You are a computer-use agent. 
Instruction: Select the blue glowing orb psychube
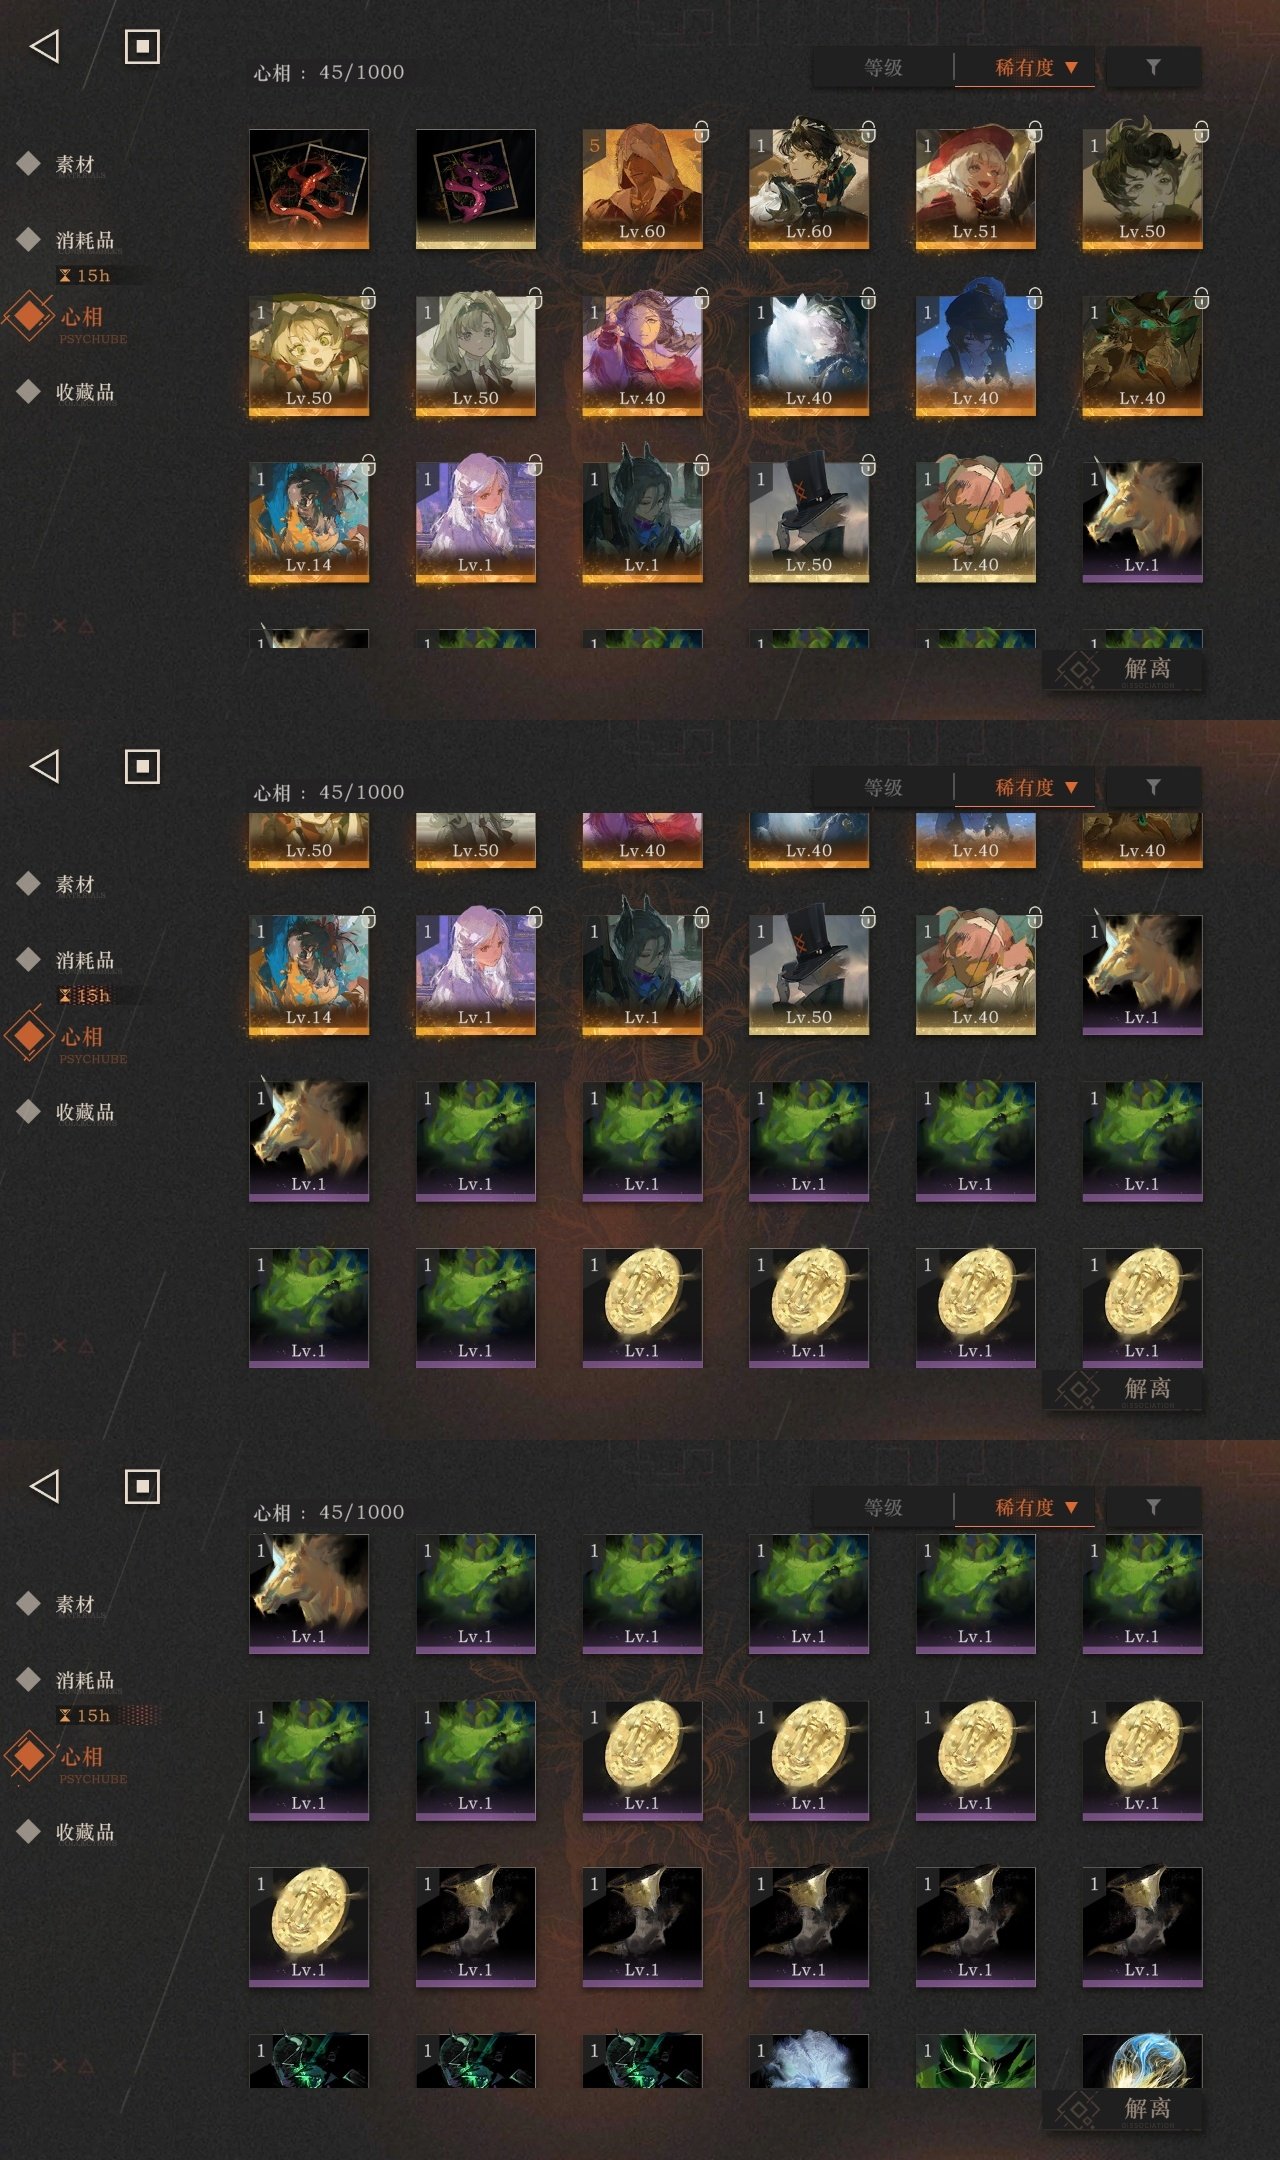1142,2060
